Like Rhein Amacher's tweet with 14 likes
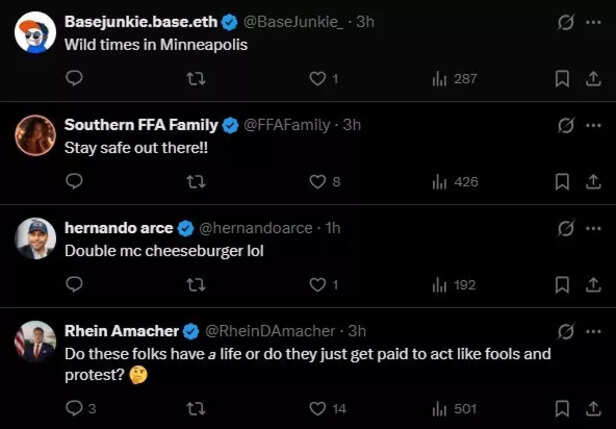This screenshot has width=616, height=429. coord(318,408)
